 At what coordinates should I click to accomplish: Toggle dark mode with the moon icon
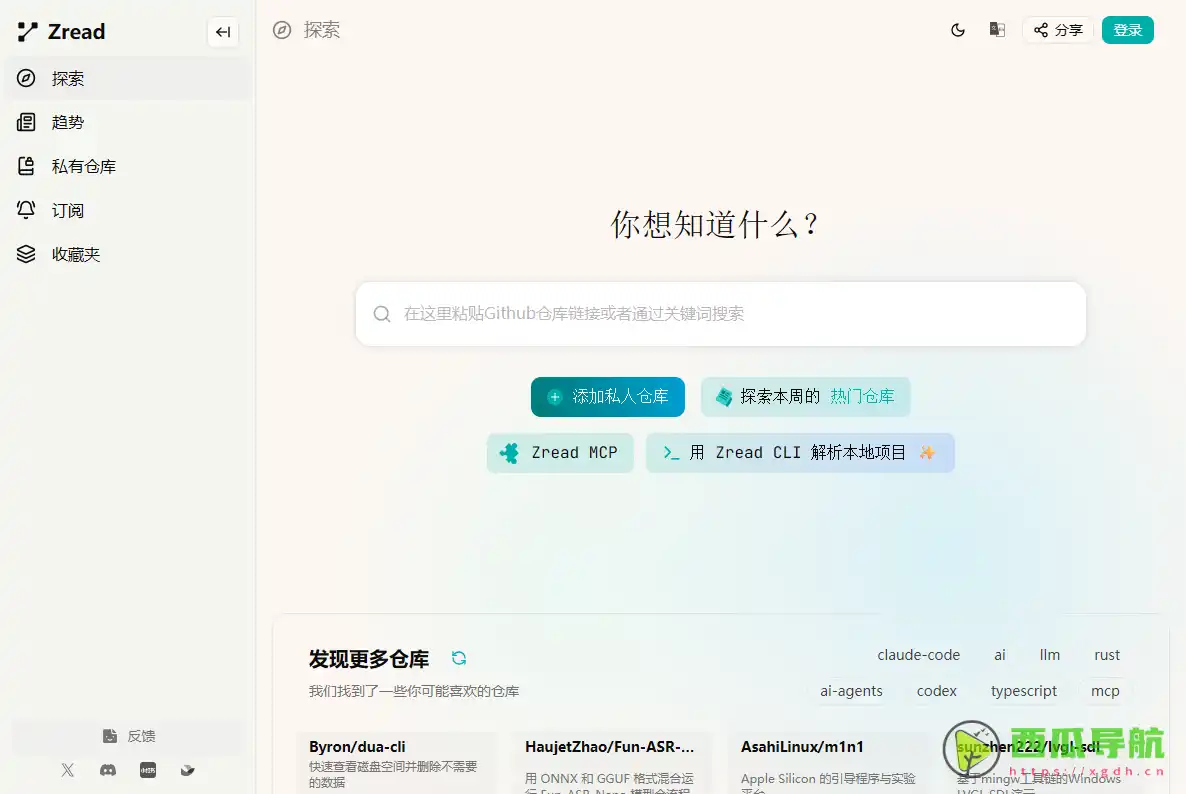click(958, 30)
